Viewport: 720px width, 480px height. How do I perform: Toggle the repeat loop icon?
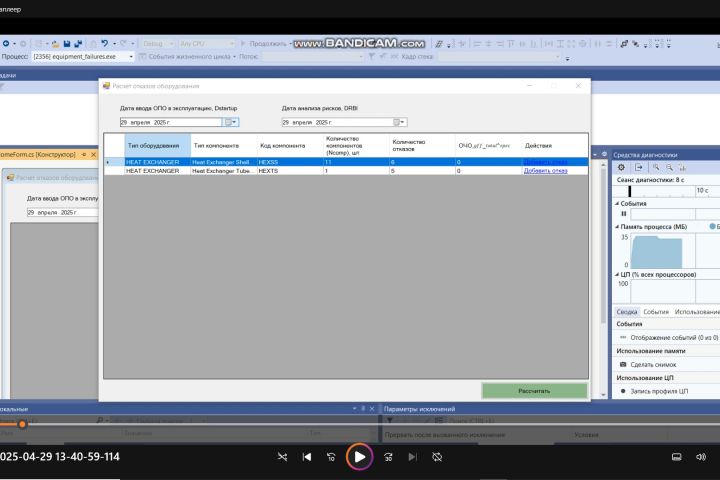point(437,457)
